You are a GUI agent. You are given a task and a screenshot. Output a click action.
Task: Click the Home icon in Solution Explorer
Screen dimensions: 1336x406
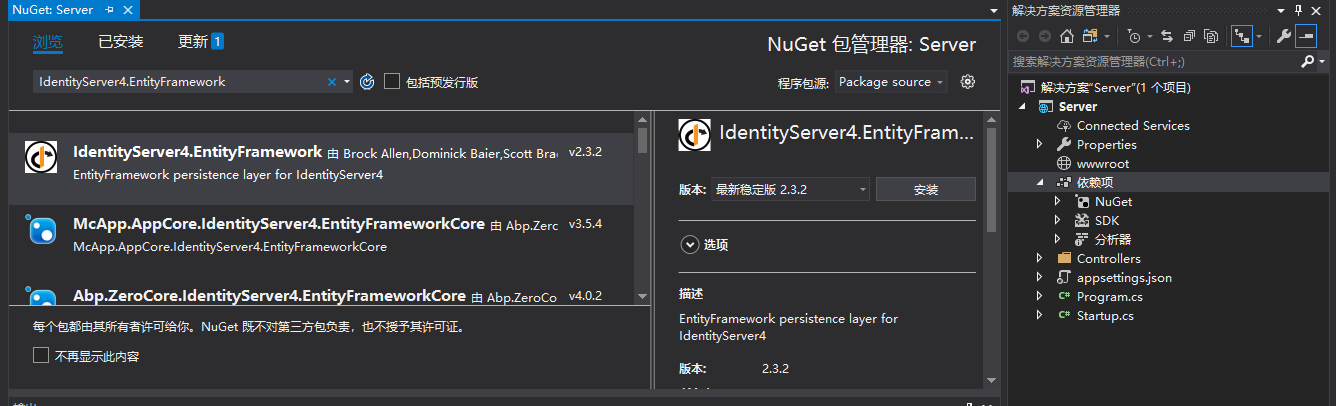(x=1067, y=36)
